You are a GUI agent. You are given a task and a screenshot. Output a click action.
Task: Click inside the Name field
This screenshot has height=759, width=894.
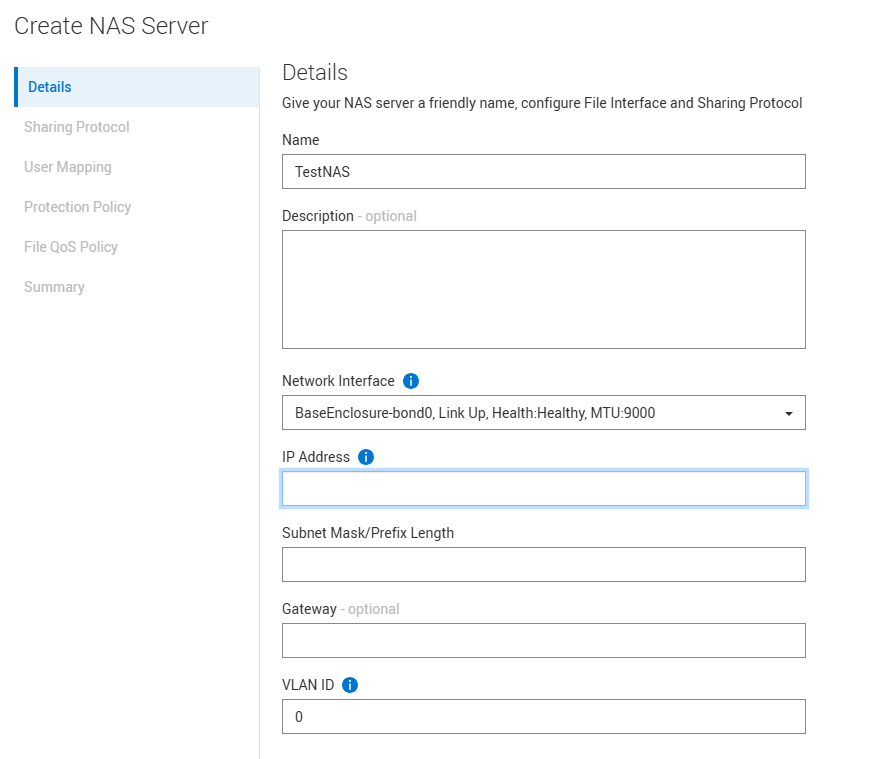[x=544, y=171]
